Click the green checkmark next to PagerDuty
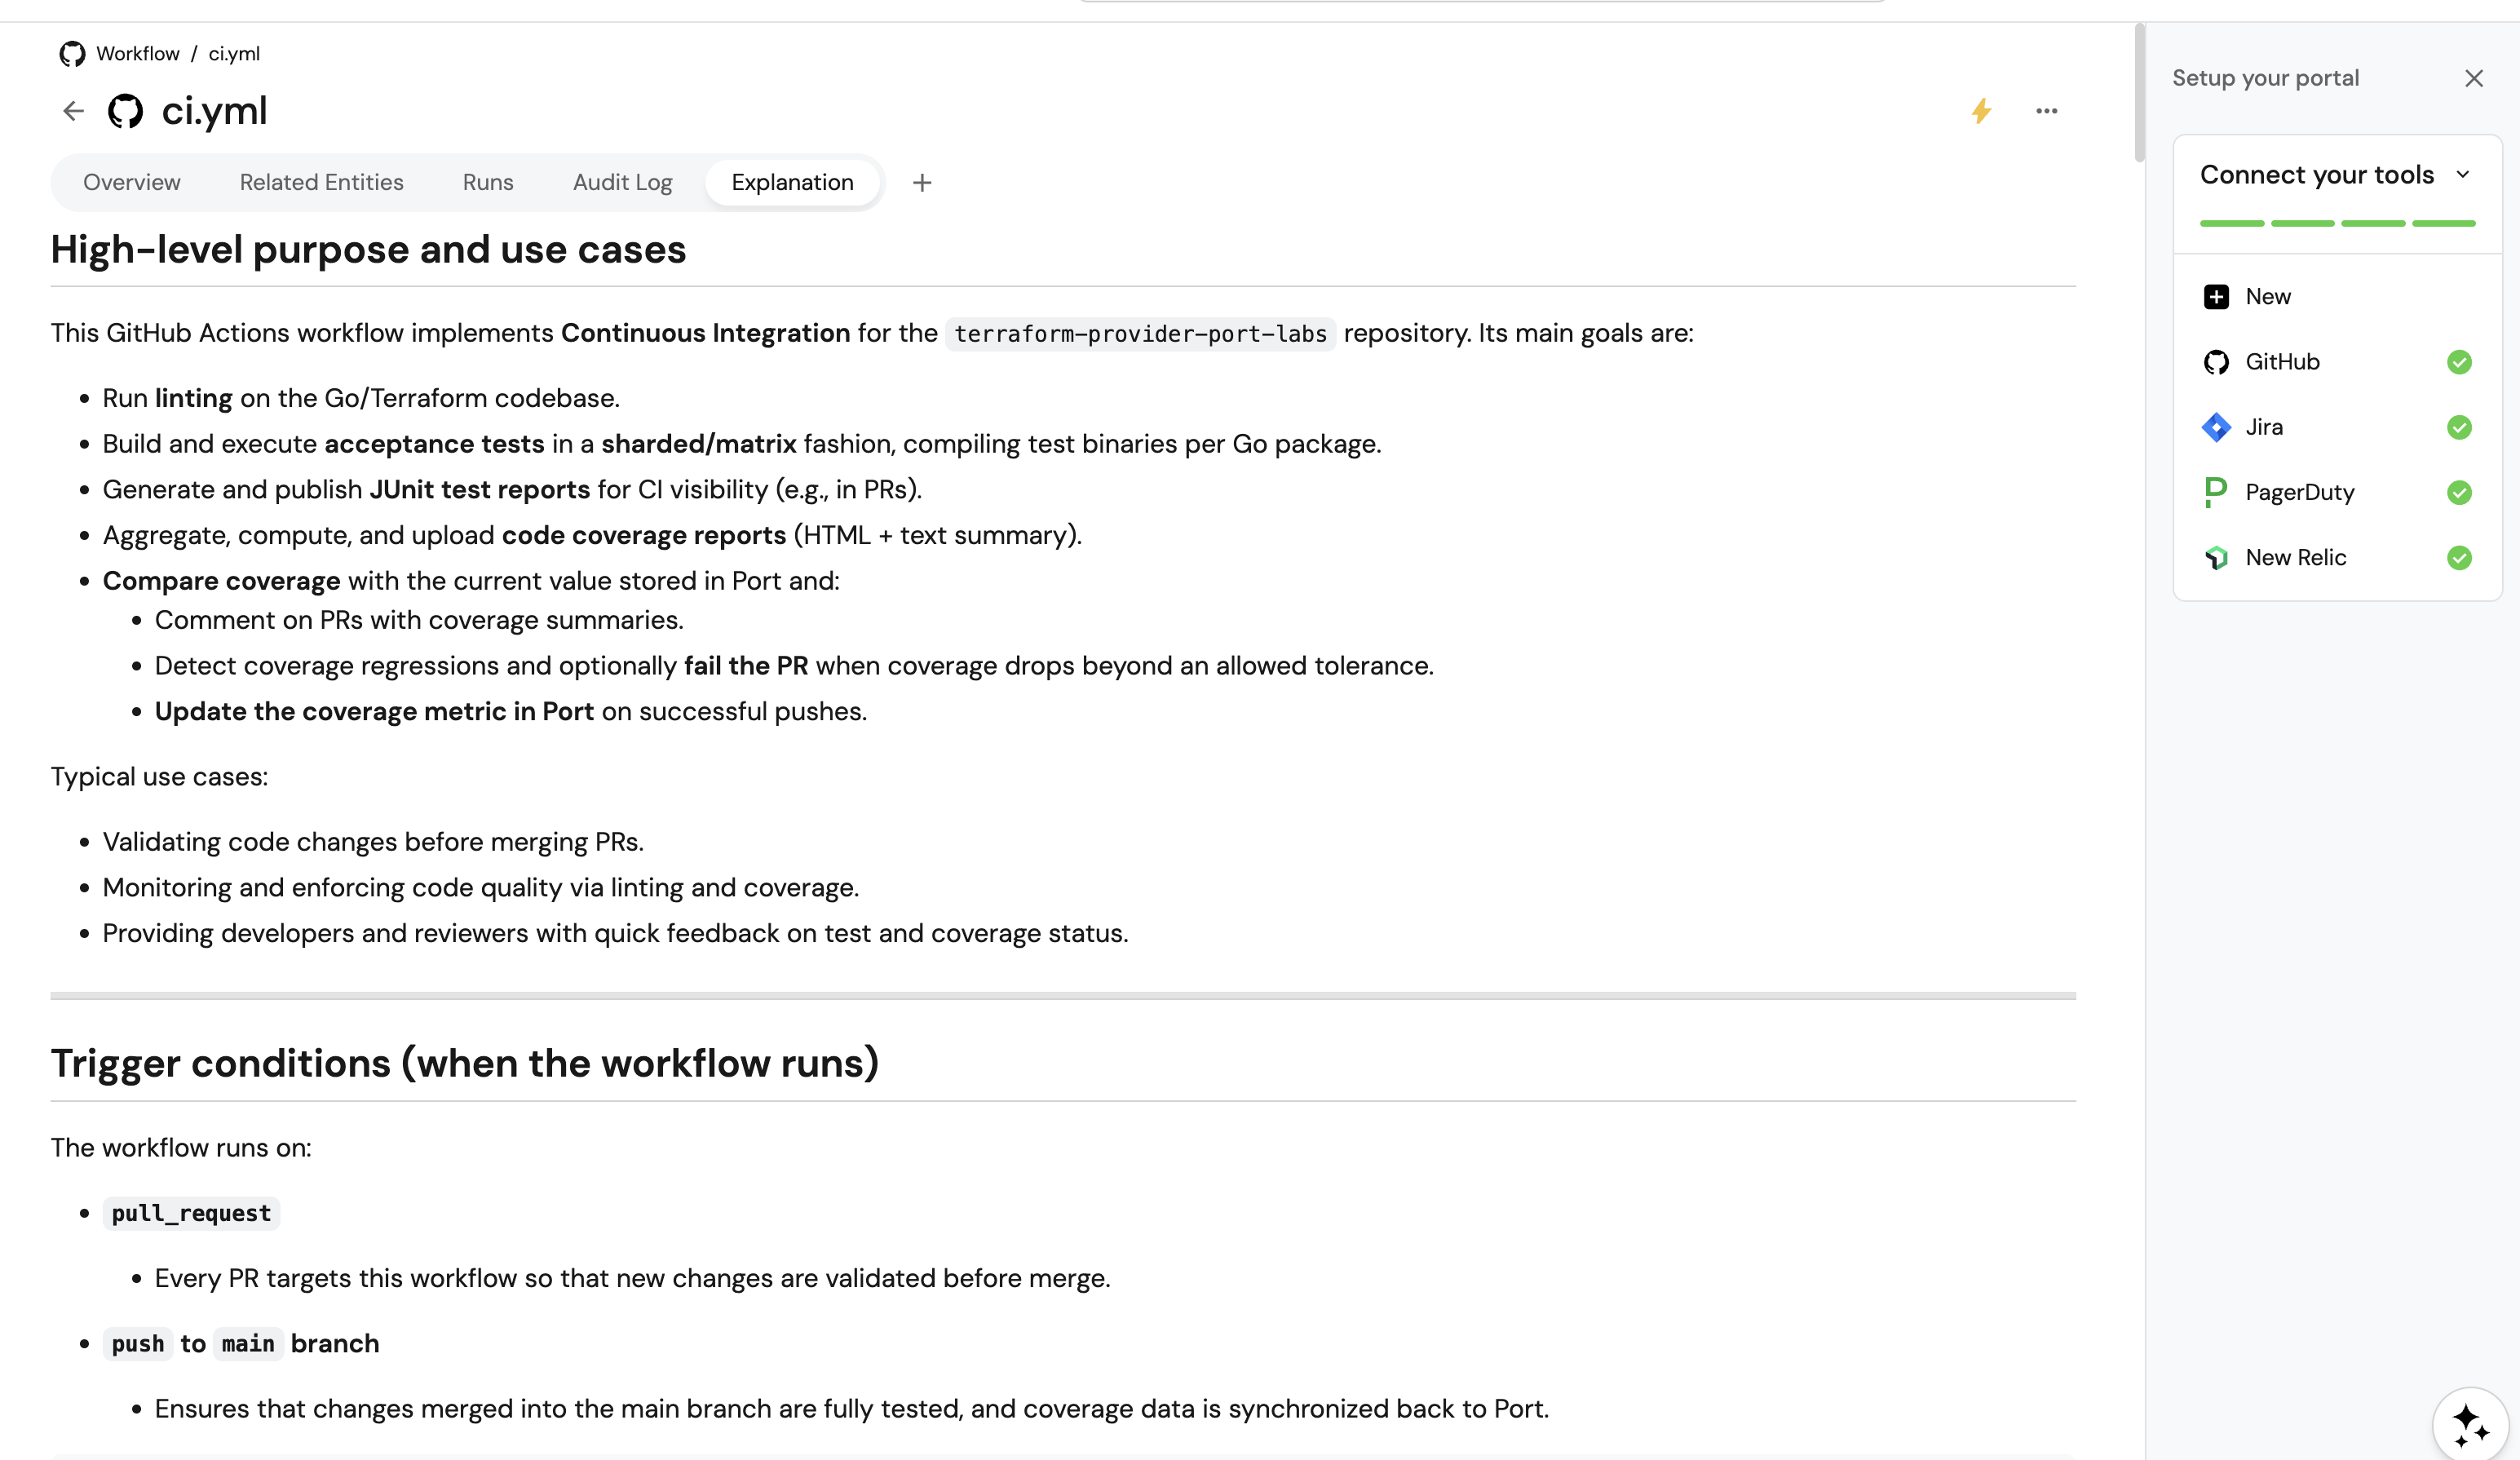The width and height of the screenshot is (2520, 1460). click(2459, 492)
